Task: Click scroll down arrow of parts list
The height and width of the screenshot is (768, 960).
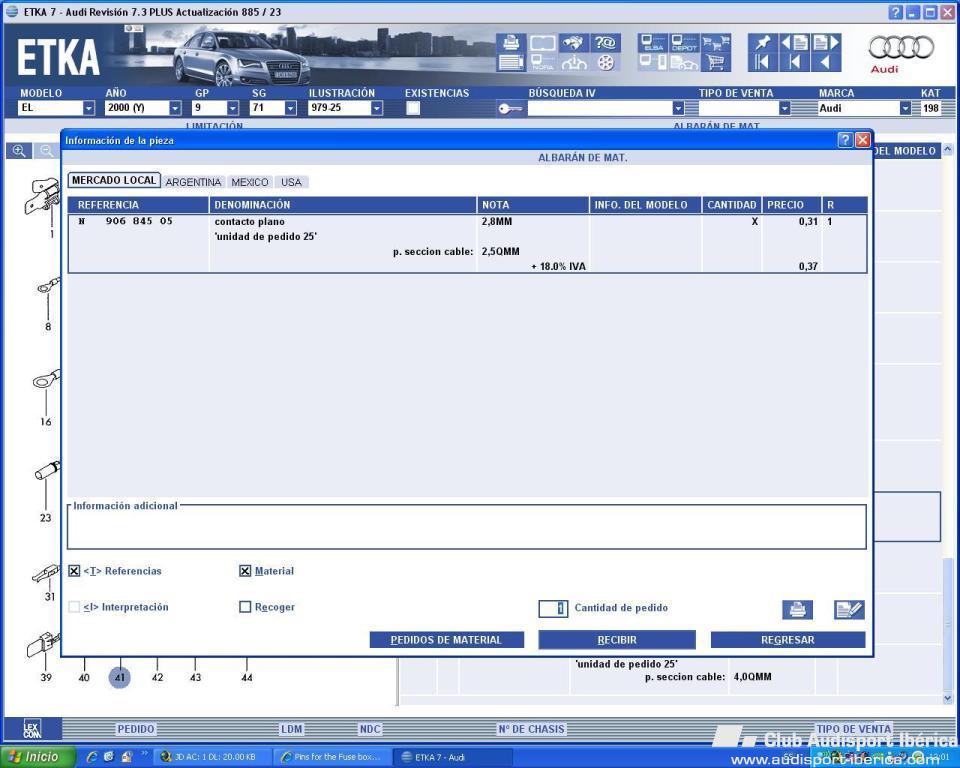Action: click(x=948, y=698)
